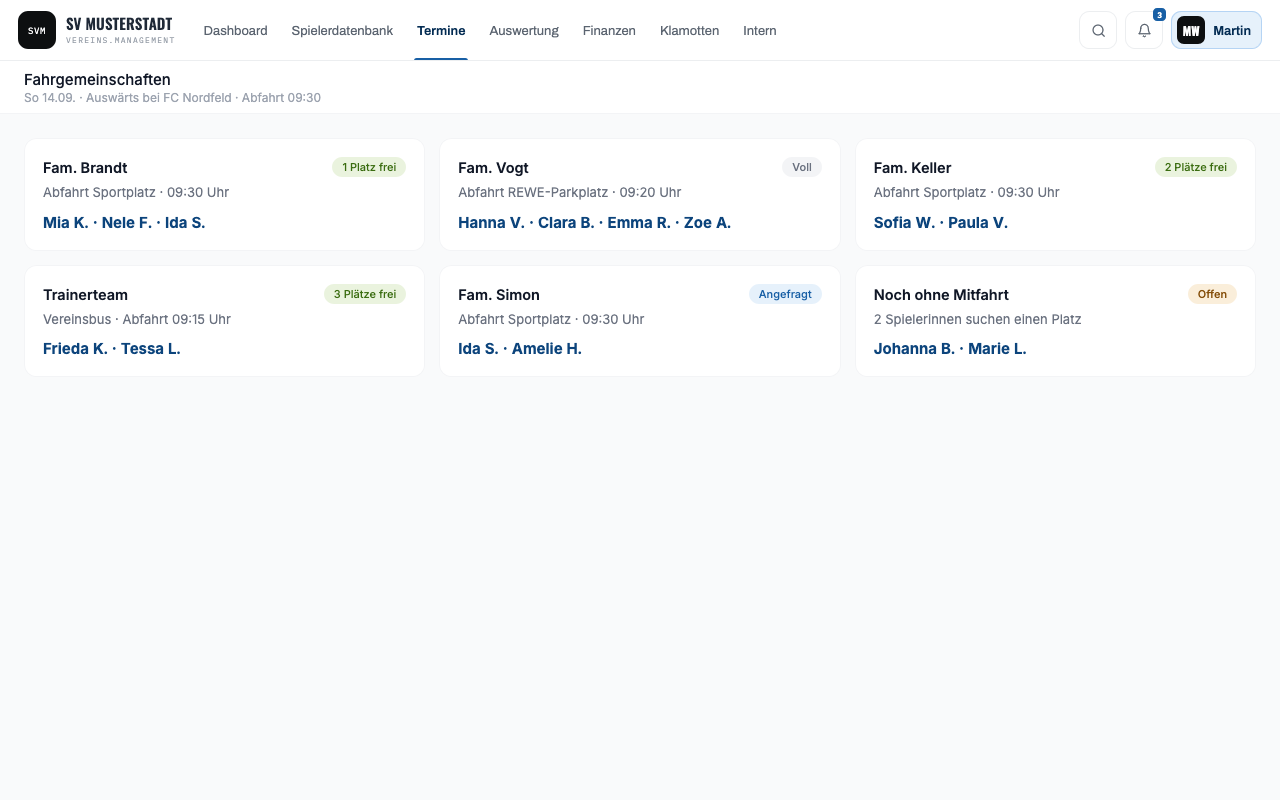Image resolution: width=1280 pixels, height=800 pixels.
Task: Open player link Sofia W.
Action: pyautogui.click(x=904, y=223)
